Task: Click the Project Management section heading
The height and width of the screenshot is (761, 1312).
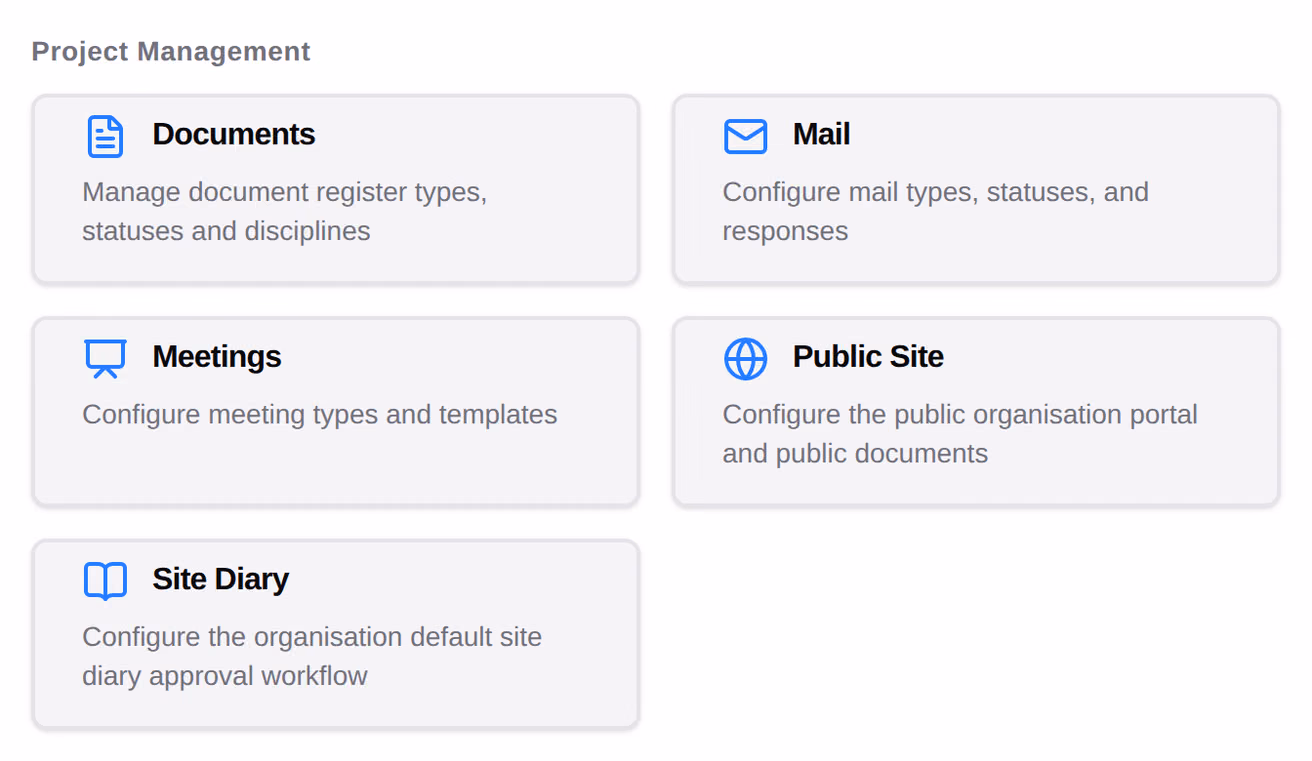Action: (171, 51)
